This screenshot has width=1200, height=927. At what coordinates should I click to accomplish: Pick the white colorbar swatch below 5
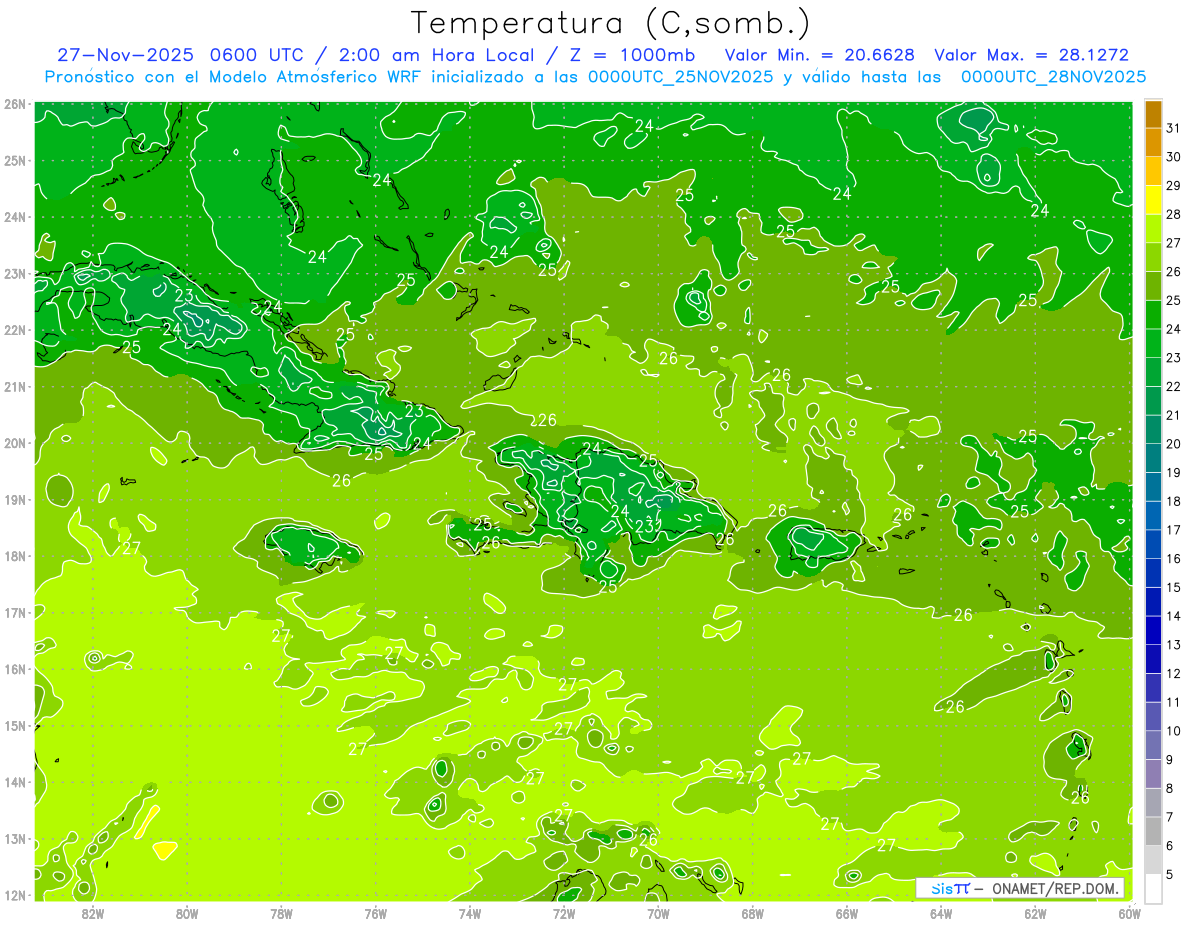coord(1153,888)
